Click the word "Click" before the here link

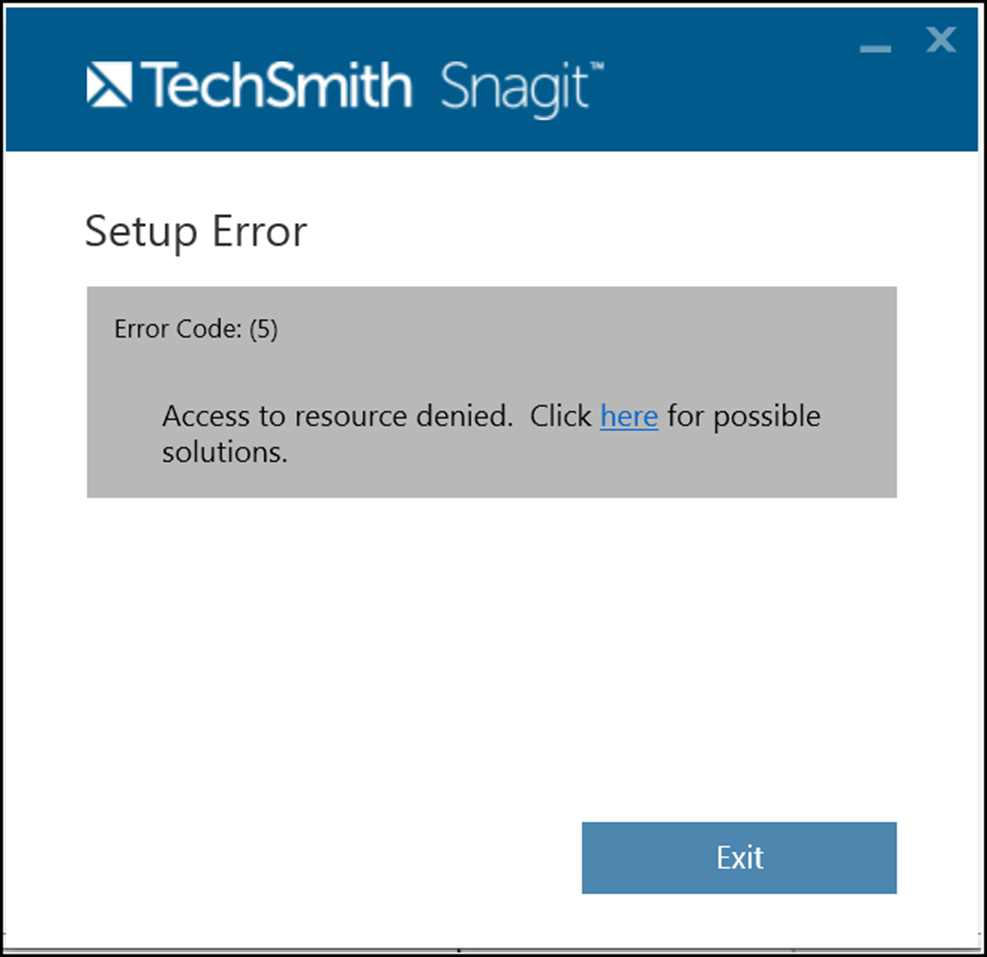561,416
